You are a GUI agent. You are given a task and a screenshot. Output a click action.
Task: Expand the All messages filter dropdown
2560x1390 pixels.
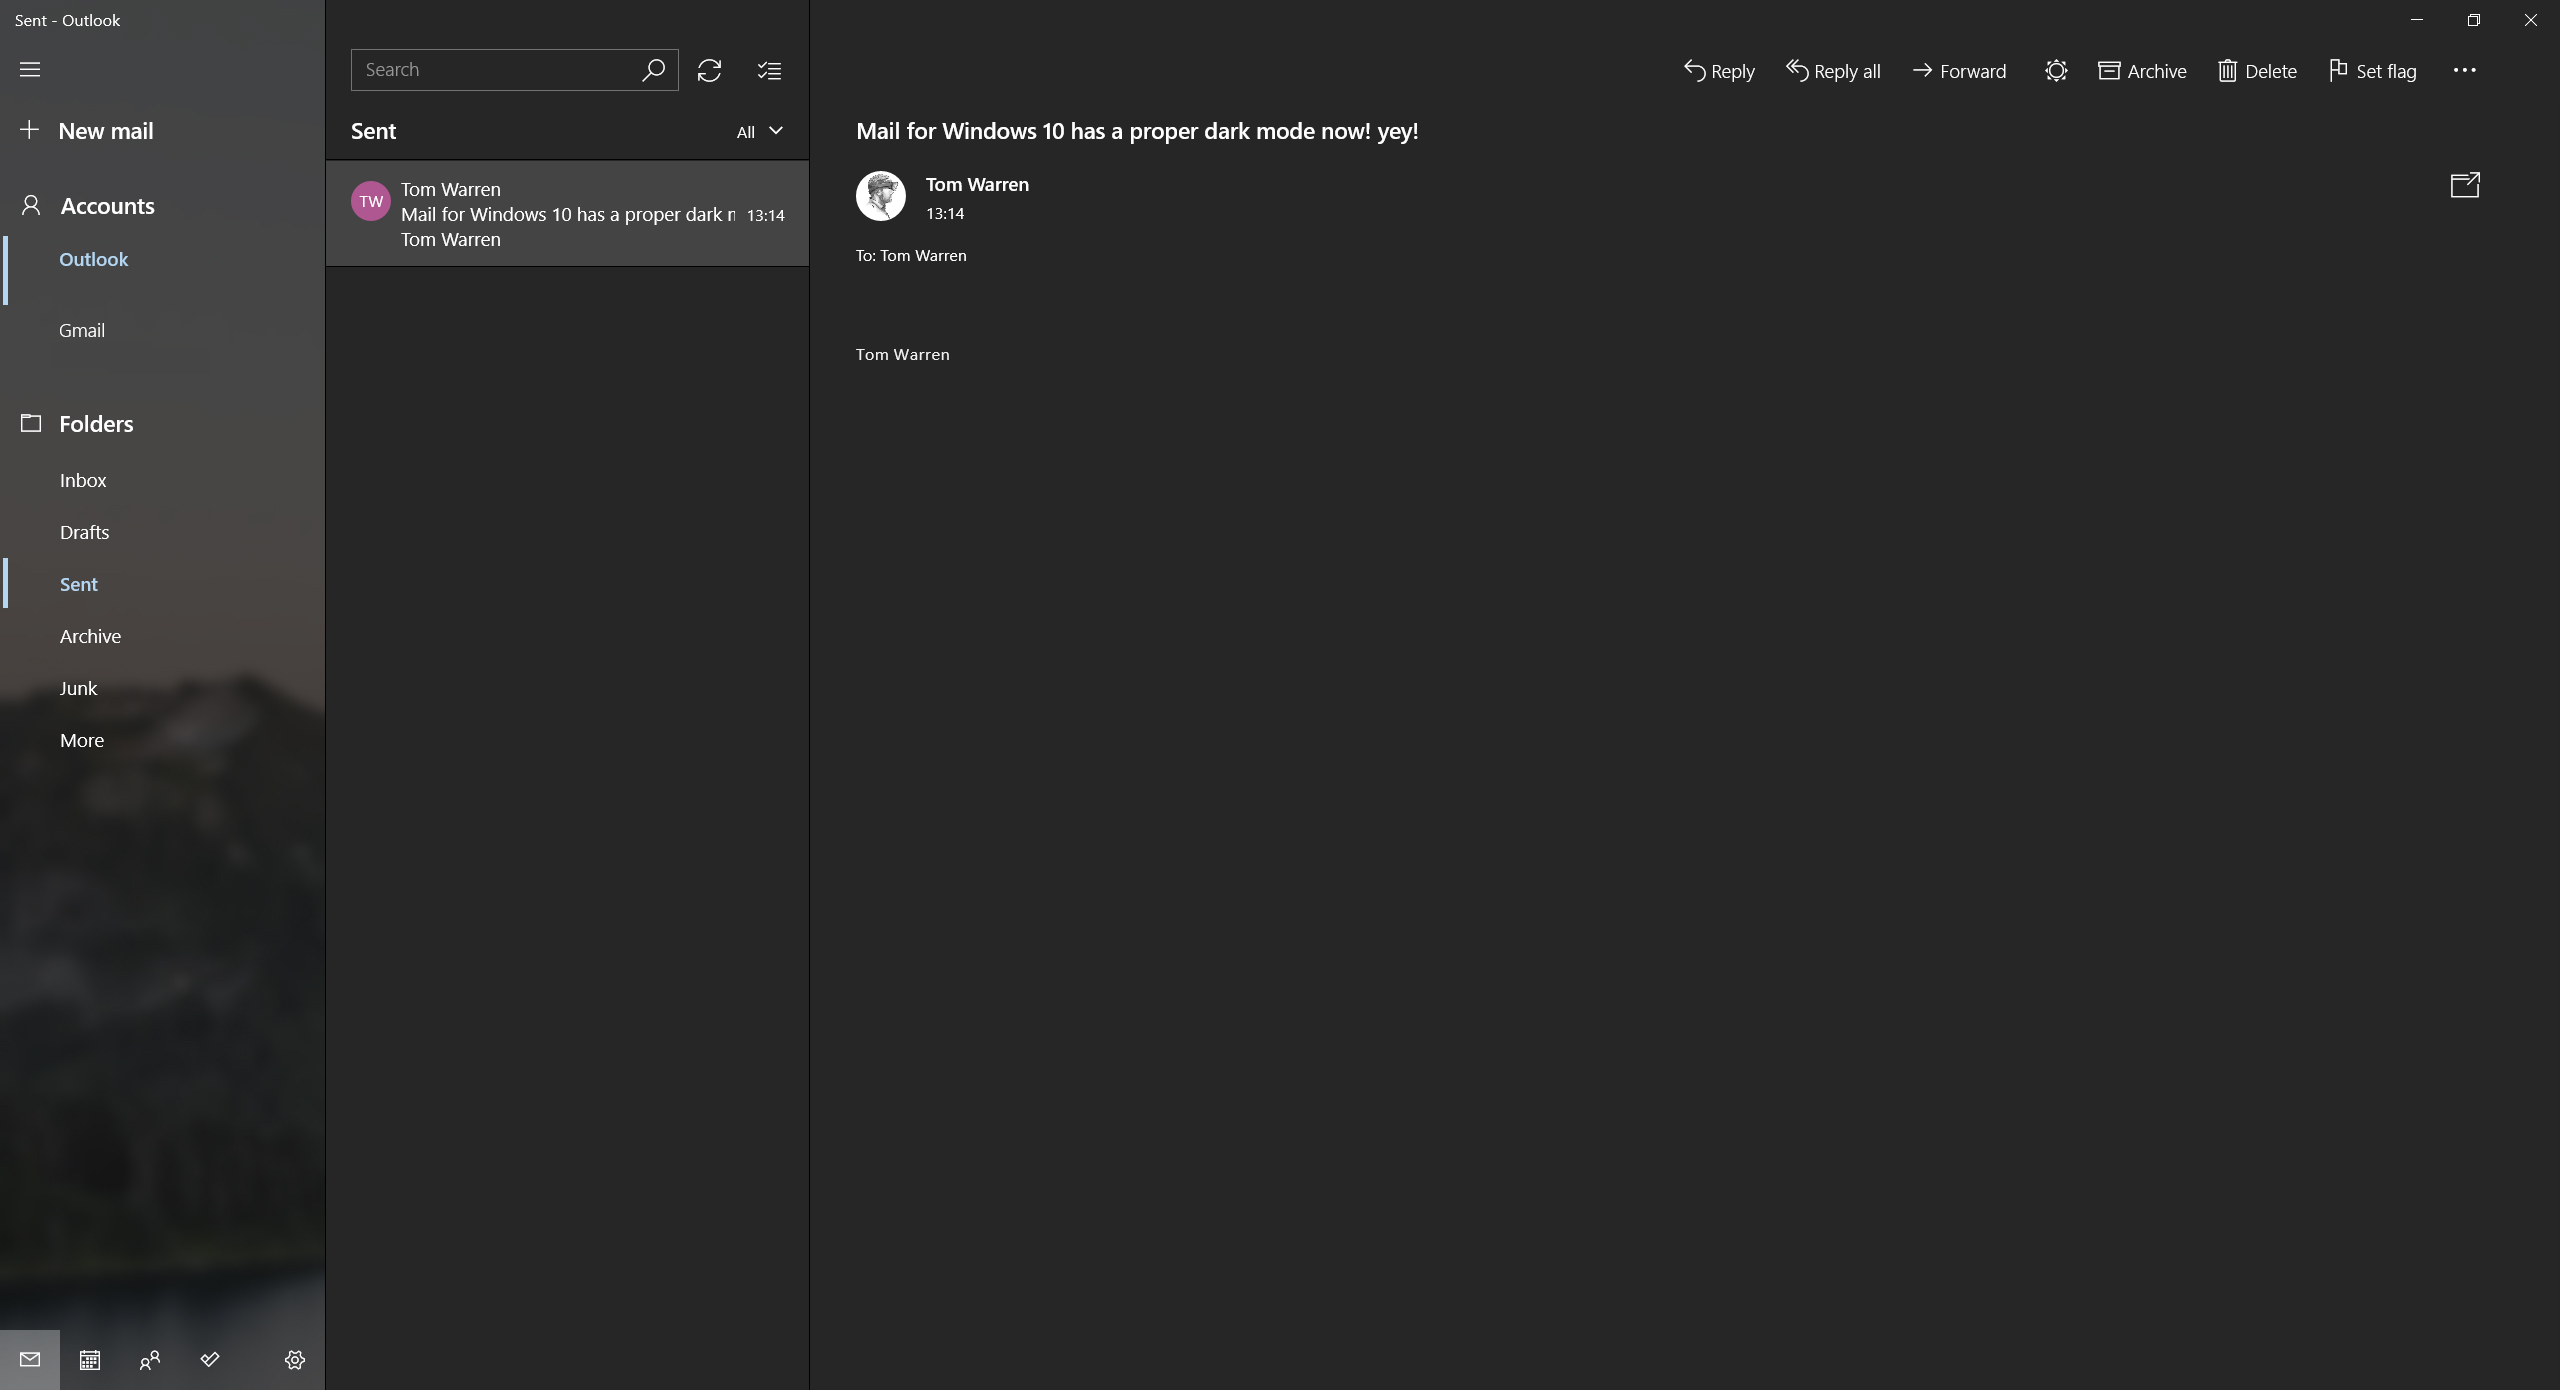pyautogui.click(x=760, y=130)
